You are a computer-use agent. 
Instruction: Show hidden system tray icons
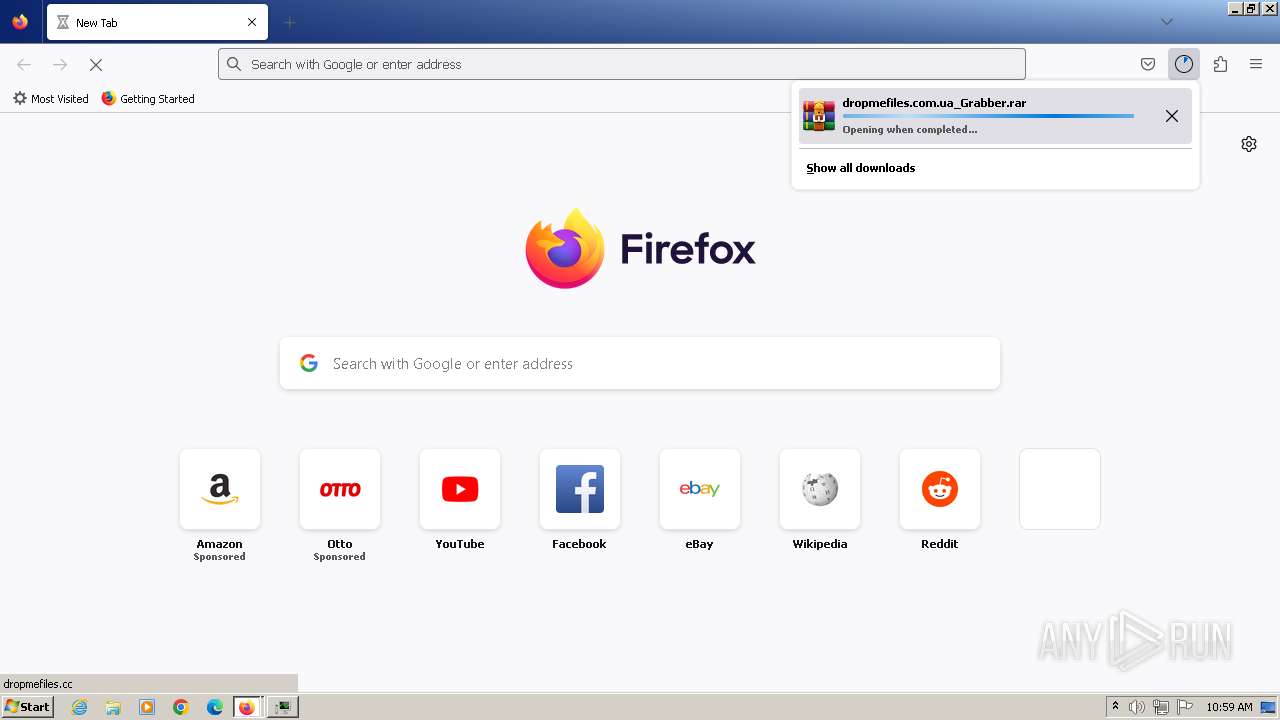[1115, 707]
